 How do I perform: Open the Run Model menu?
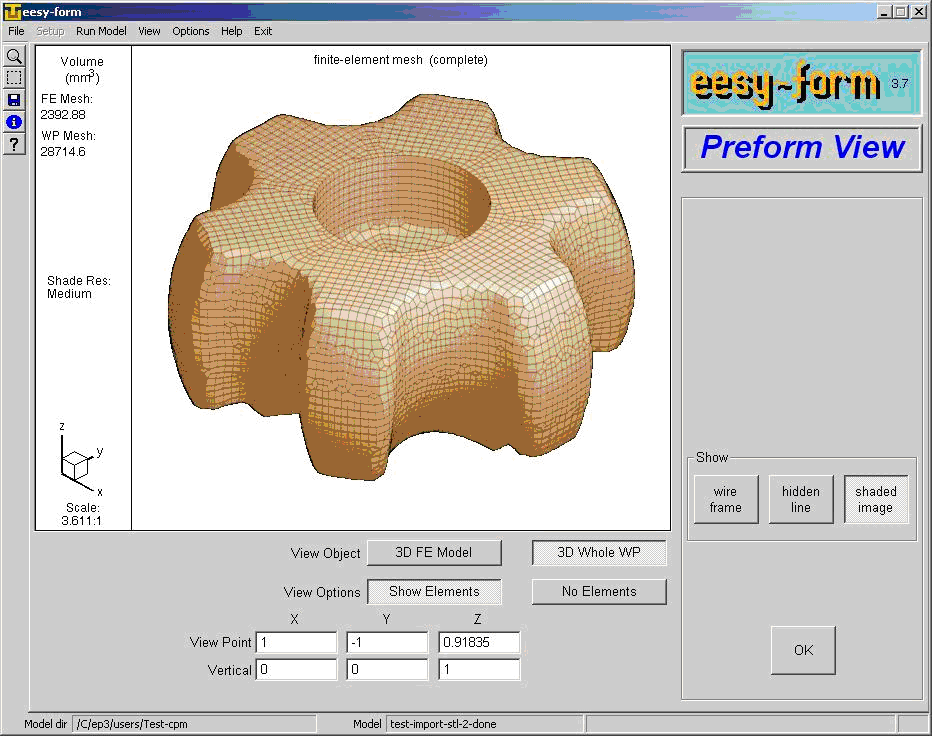point(101,31)
